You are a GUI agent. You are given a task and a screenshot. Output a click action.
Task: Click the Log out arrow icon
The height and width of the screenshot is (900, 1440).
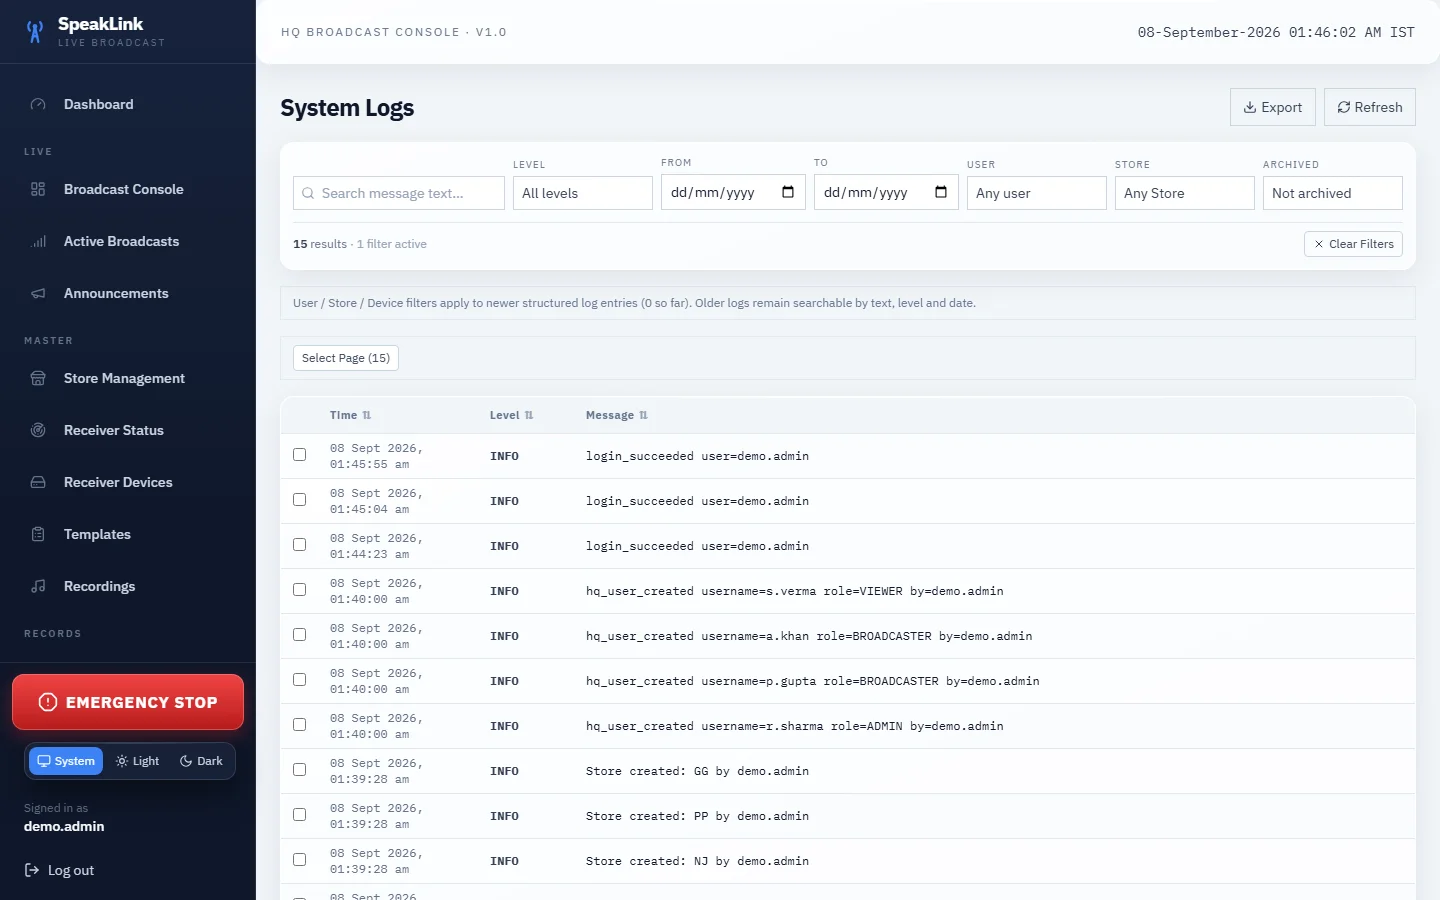pos(32,870)
